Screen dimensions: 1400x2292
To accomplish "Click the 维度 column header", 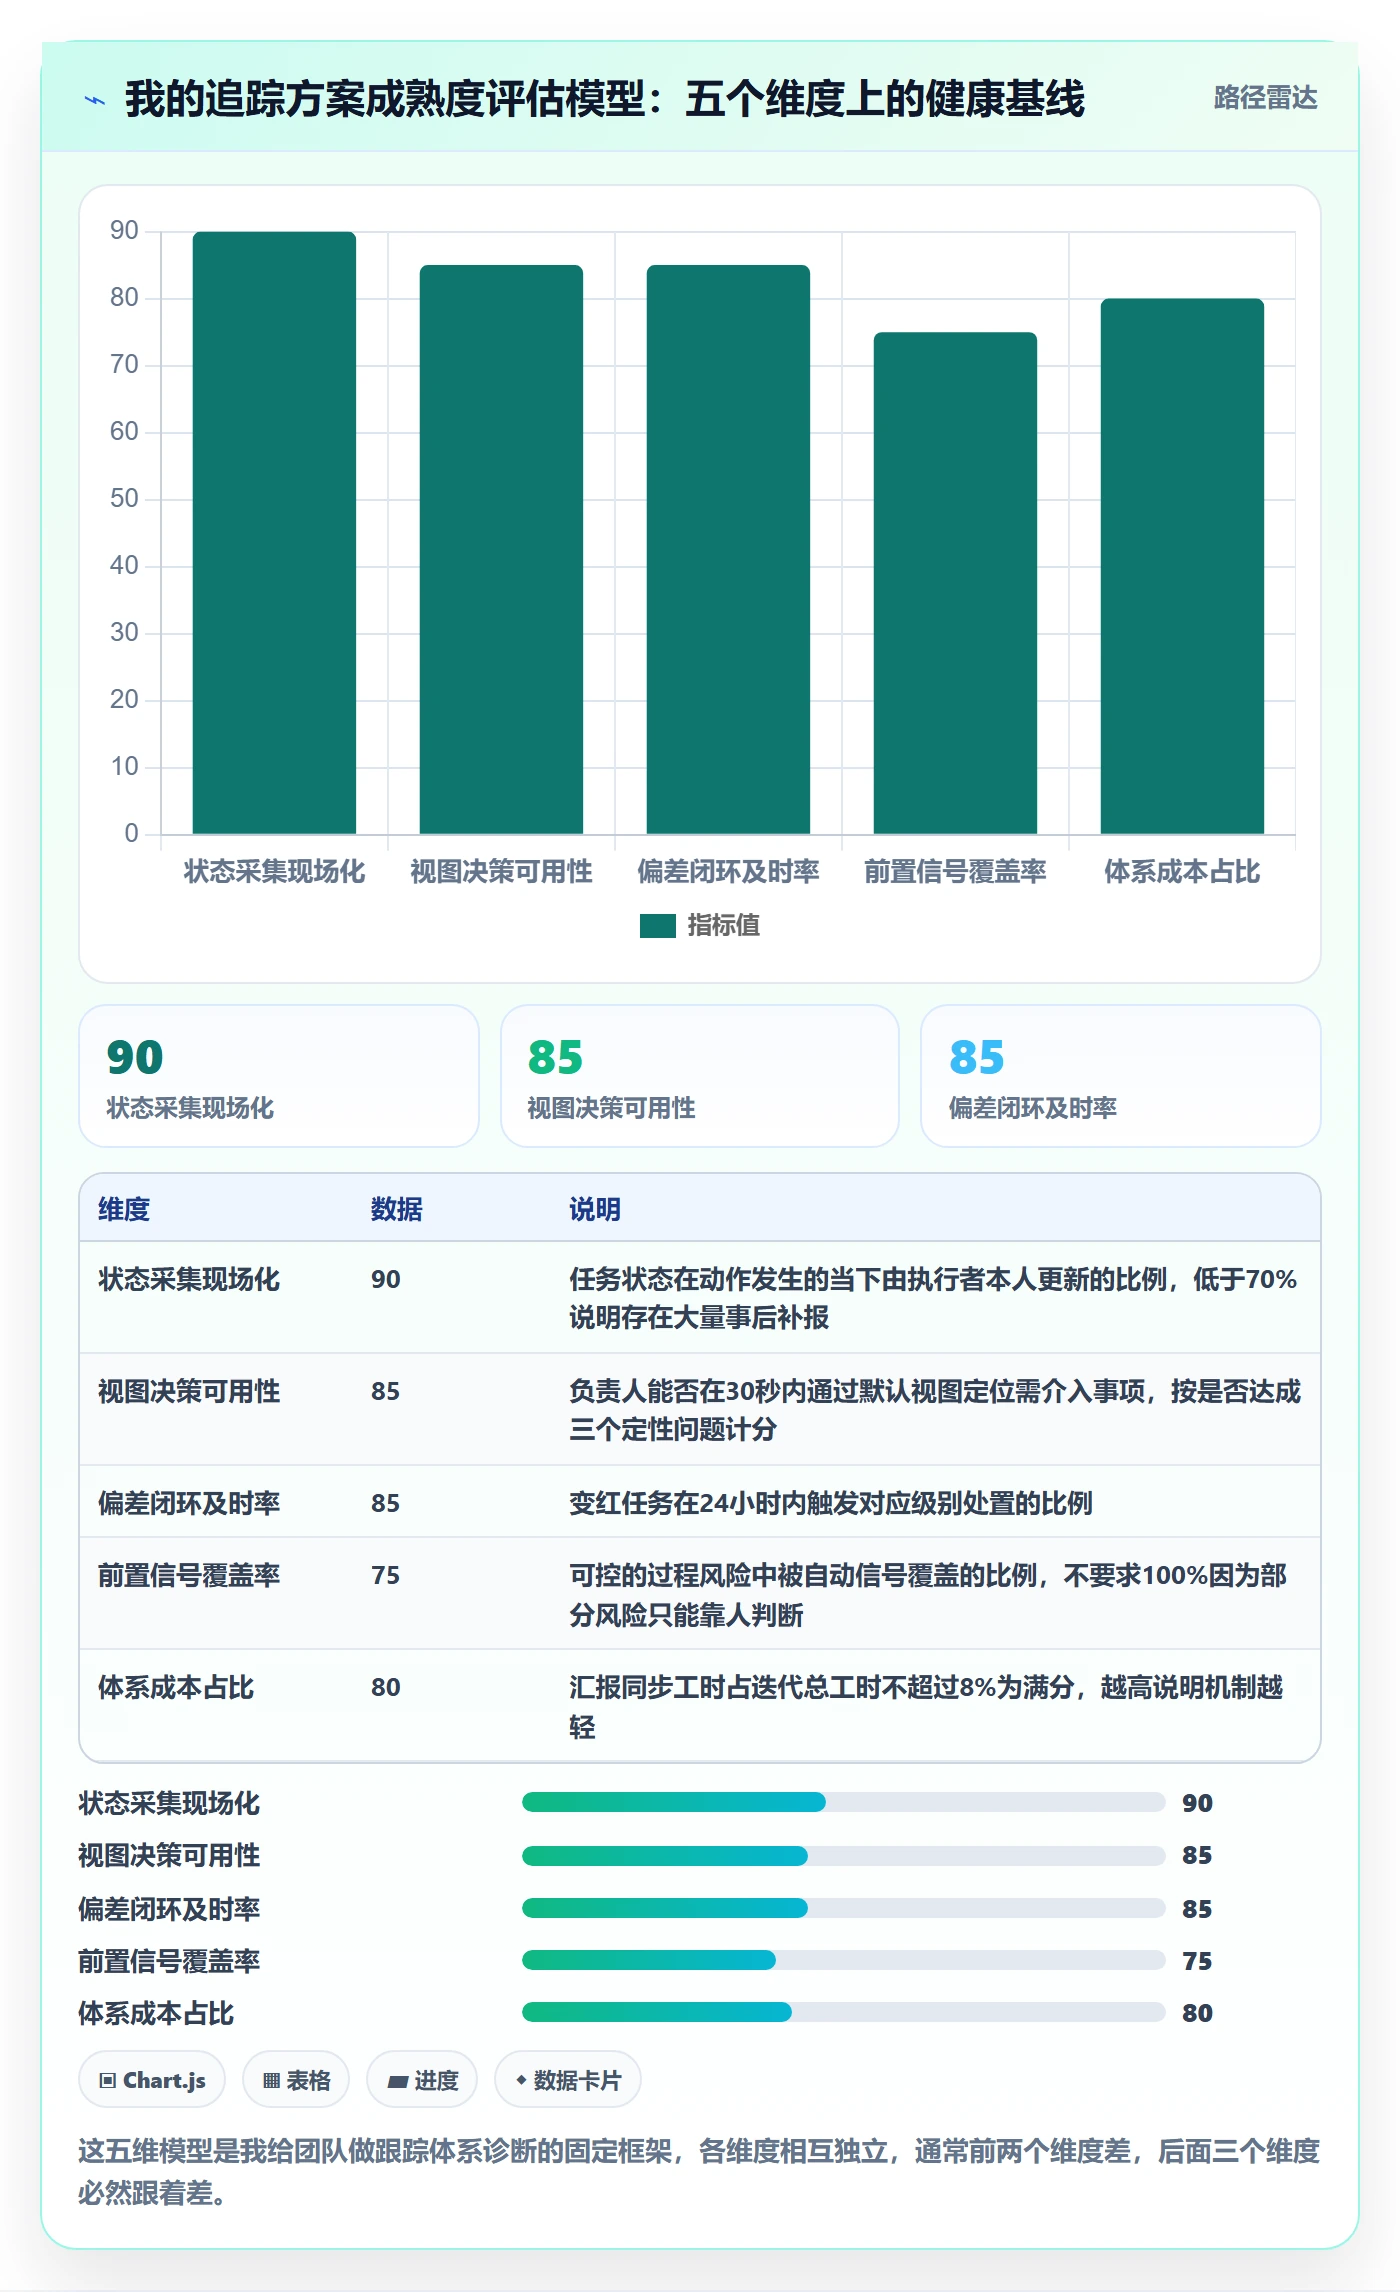I will pos(124,1209).
